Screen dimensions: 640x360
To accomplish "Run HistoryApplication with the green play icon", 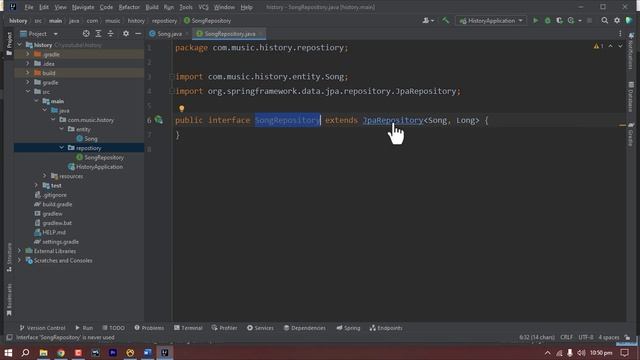I will pos(536,20).
